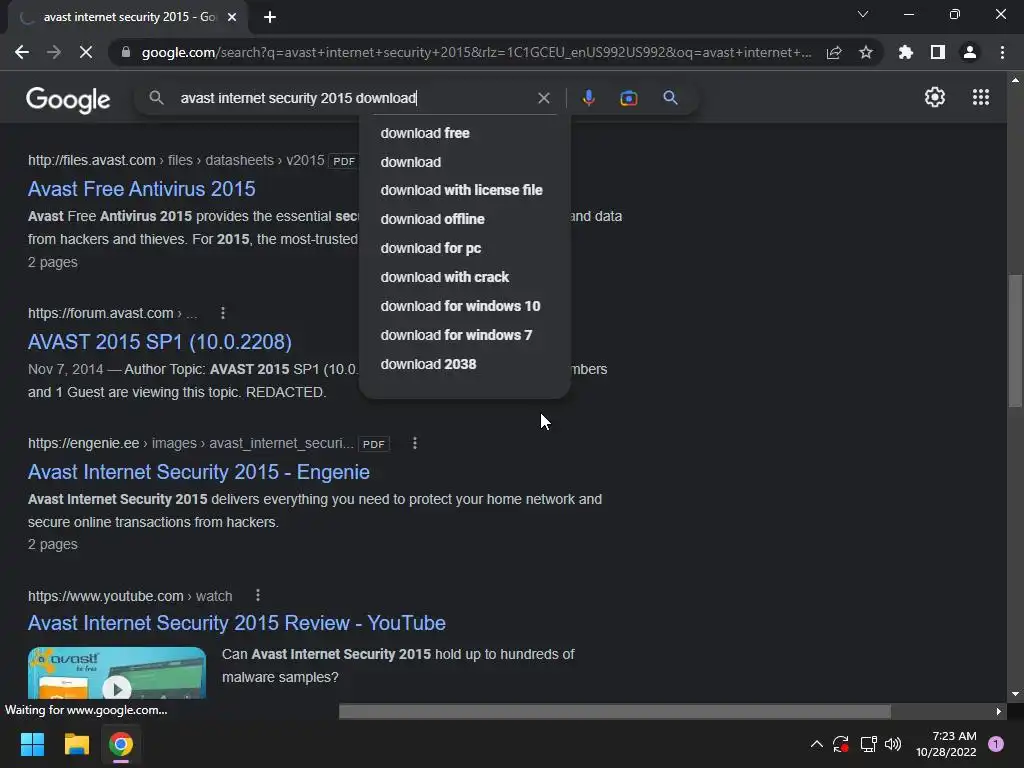Viewport: 1024px width, 768px height.
Task: Click the taskbar clock 7:23 AM
Action: 946,744
